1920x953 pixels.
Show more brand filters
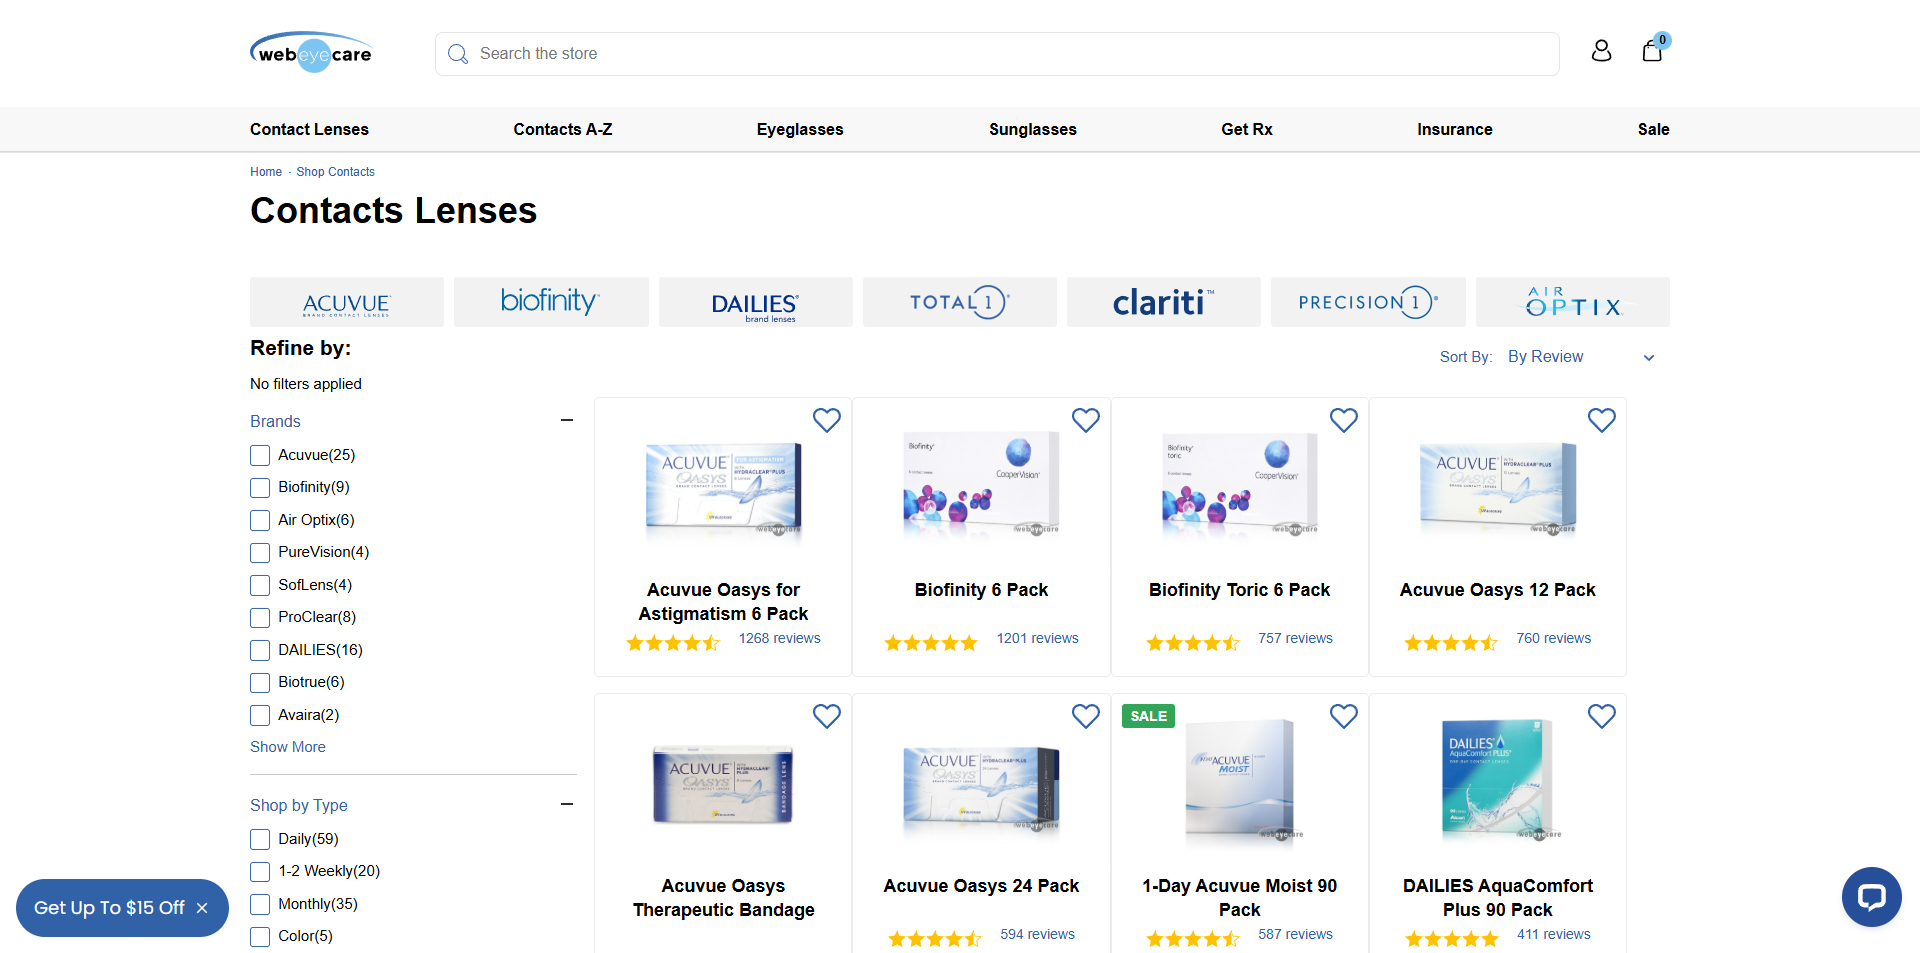(x=288, y=747)
